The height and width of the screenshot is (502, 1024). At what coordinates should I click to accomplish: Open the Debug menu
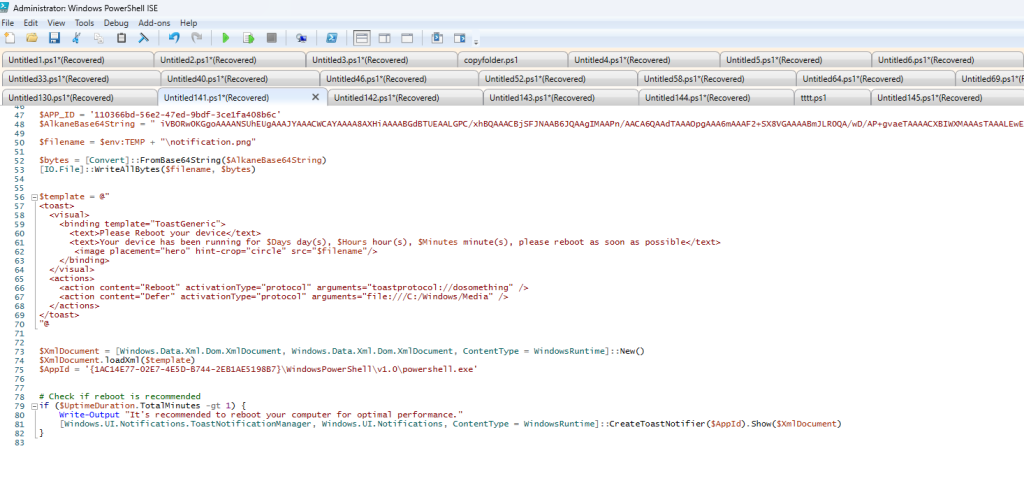116,22
